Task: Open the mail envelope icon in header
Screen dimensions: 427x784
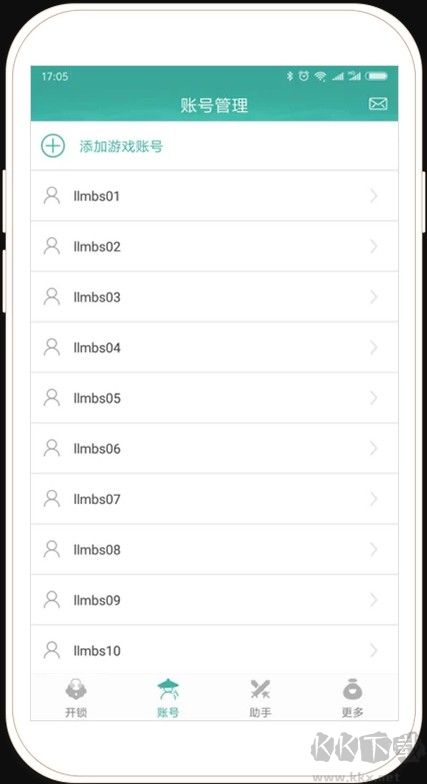Action: click(x=378, y=104)
